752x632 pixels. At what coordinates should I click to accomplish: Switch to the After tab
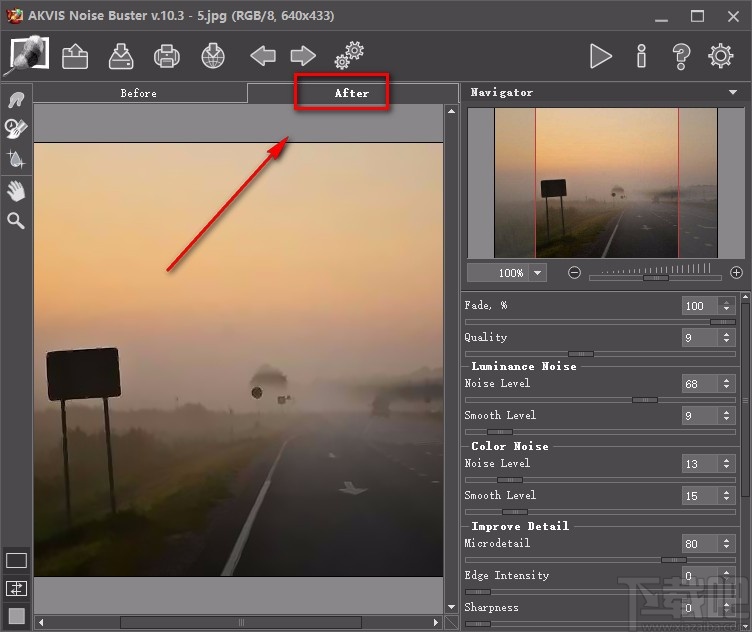pos(351,93)
